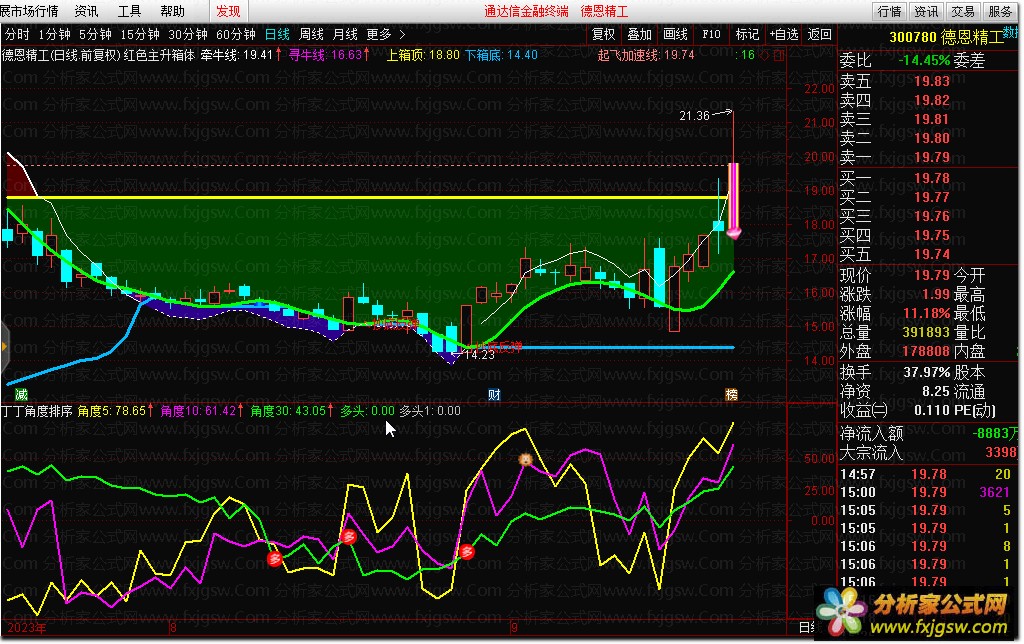This screenshot has height=644, width=1024.
Task: Select the 日线 daily period
Action: click(x=278, y=35)
